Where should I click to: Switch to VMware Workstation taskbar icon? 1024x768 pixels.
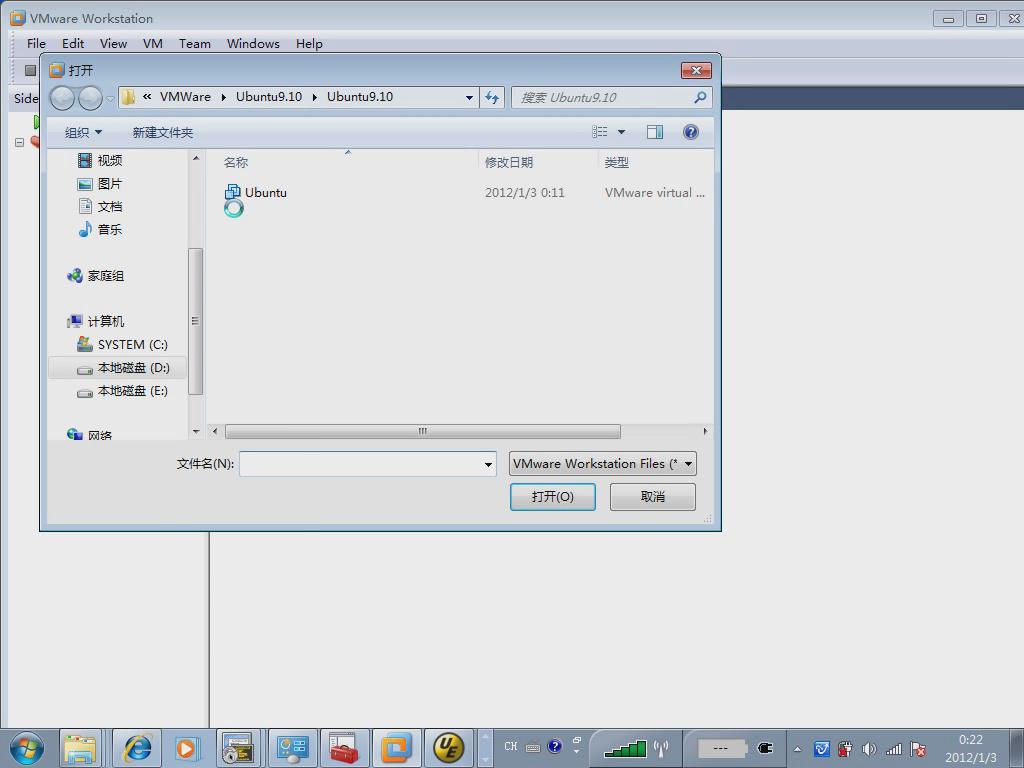(396, 748)
